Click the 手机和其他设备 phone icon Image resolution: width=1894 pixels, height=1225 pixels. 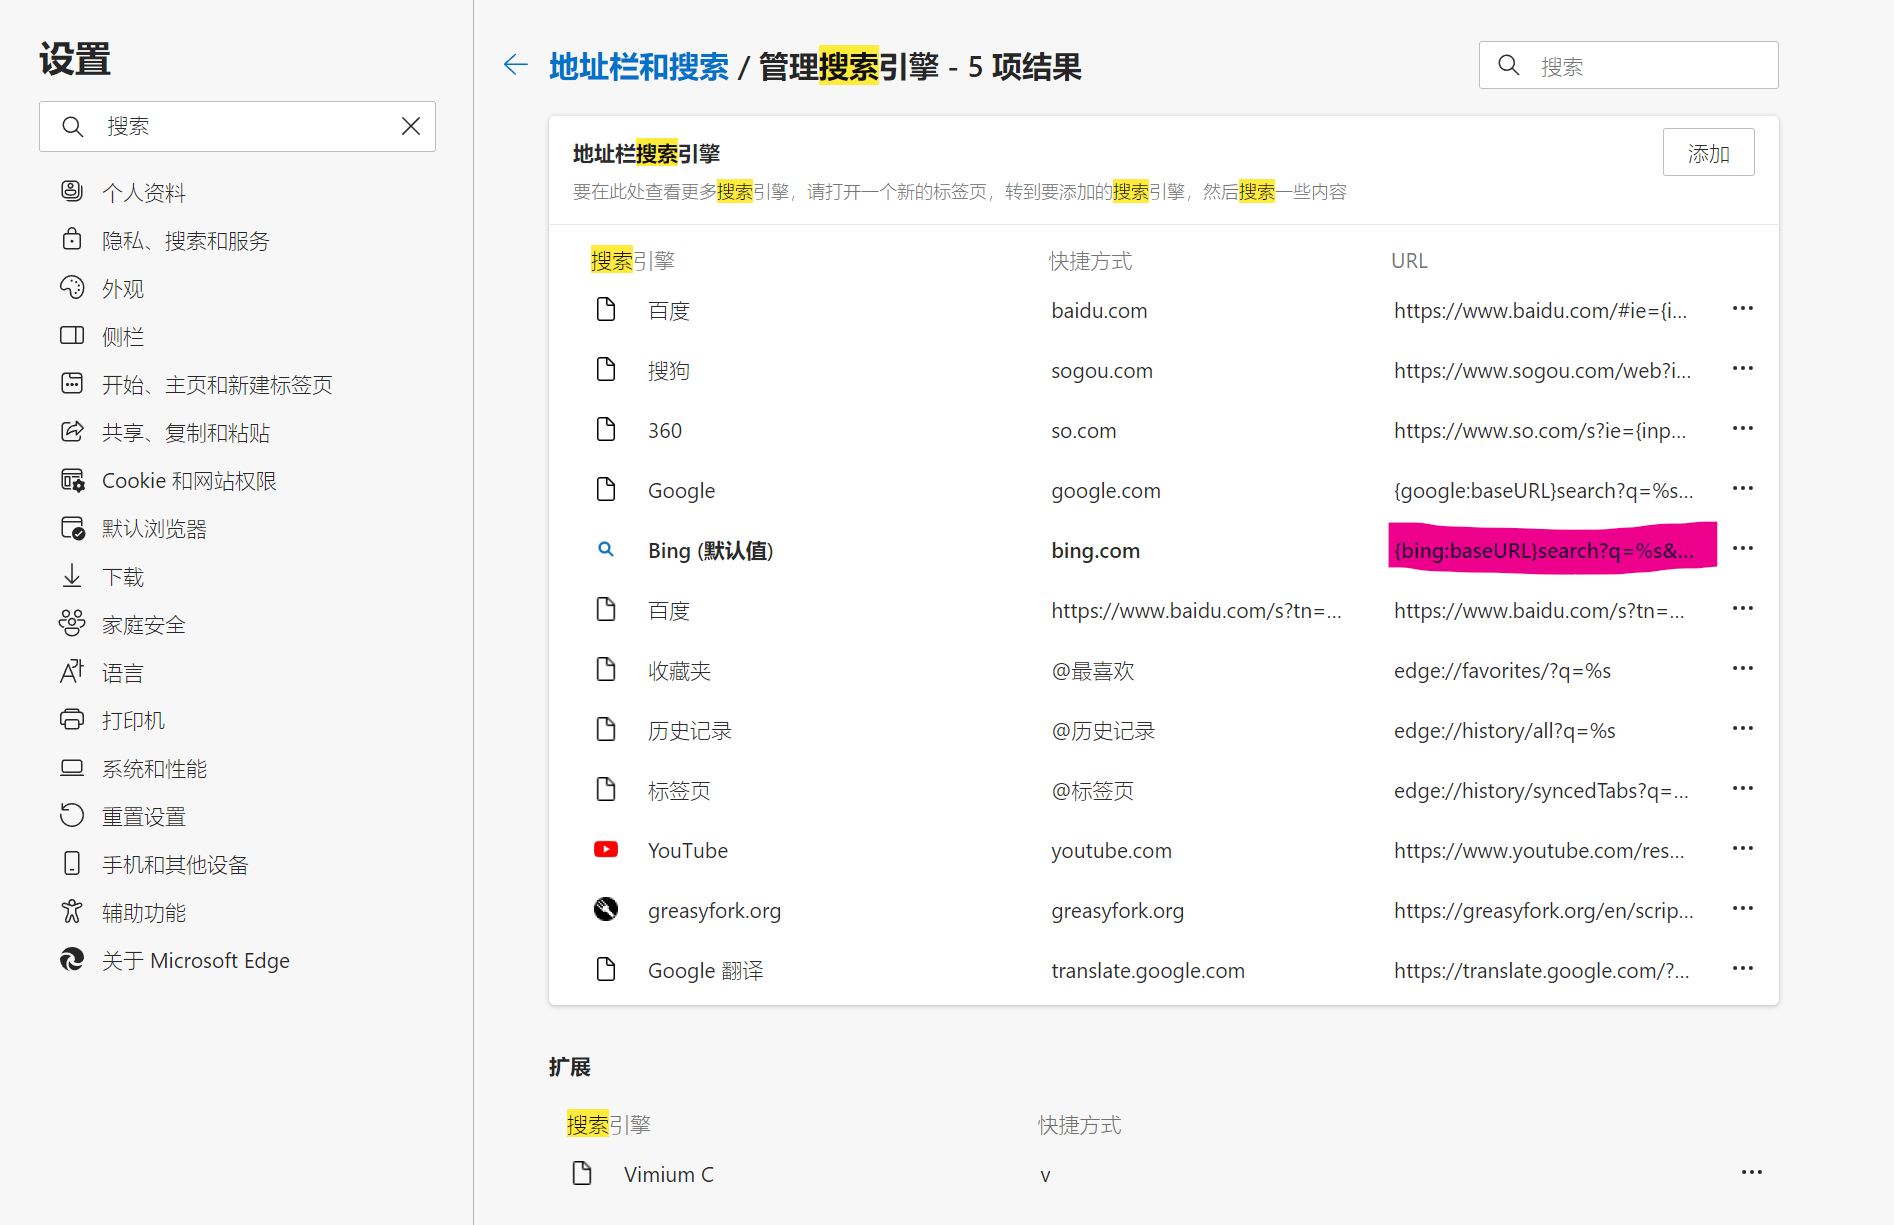(x=72, y=865)
